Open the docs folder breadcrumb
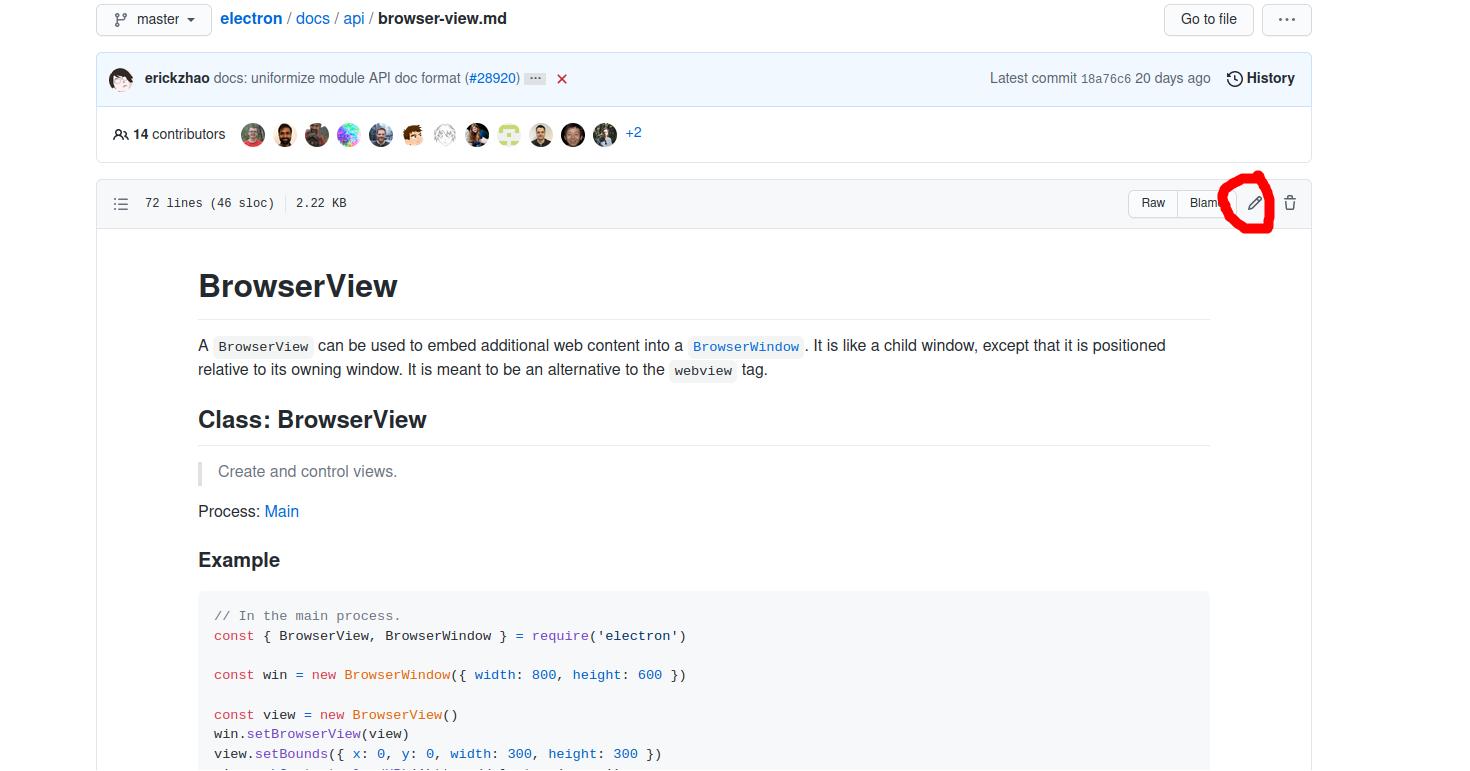Image resolution: width=1470 pixels, height=771 pixels. (312, 18)
